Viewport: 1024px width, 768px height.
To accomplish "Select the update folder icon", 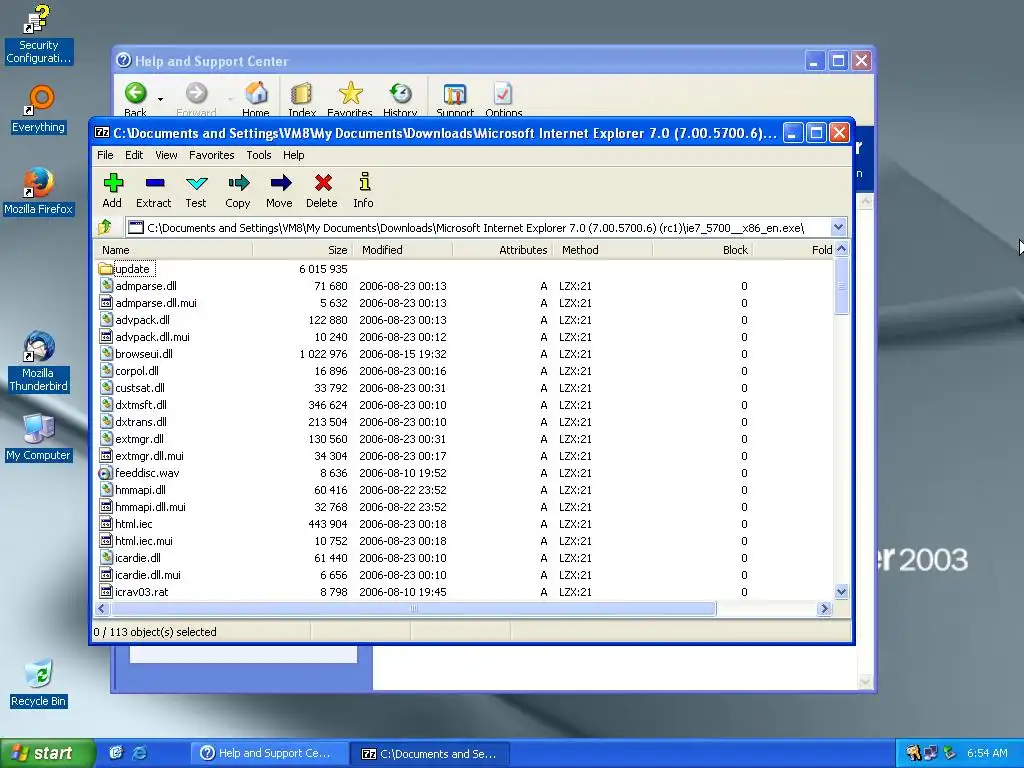I will click(x=106, y=269).
